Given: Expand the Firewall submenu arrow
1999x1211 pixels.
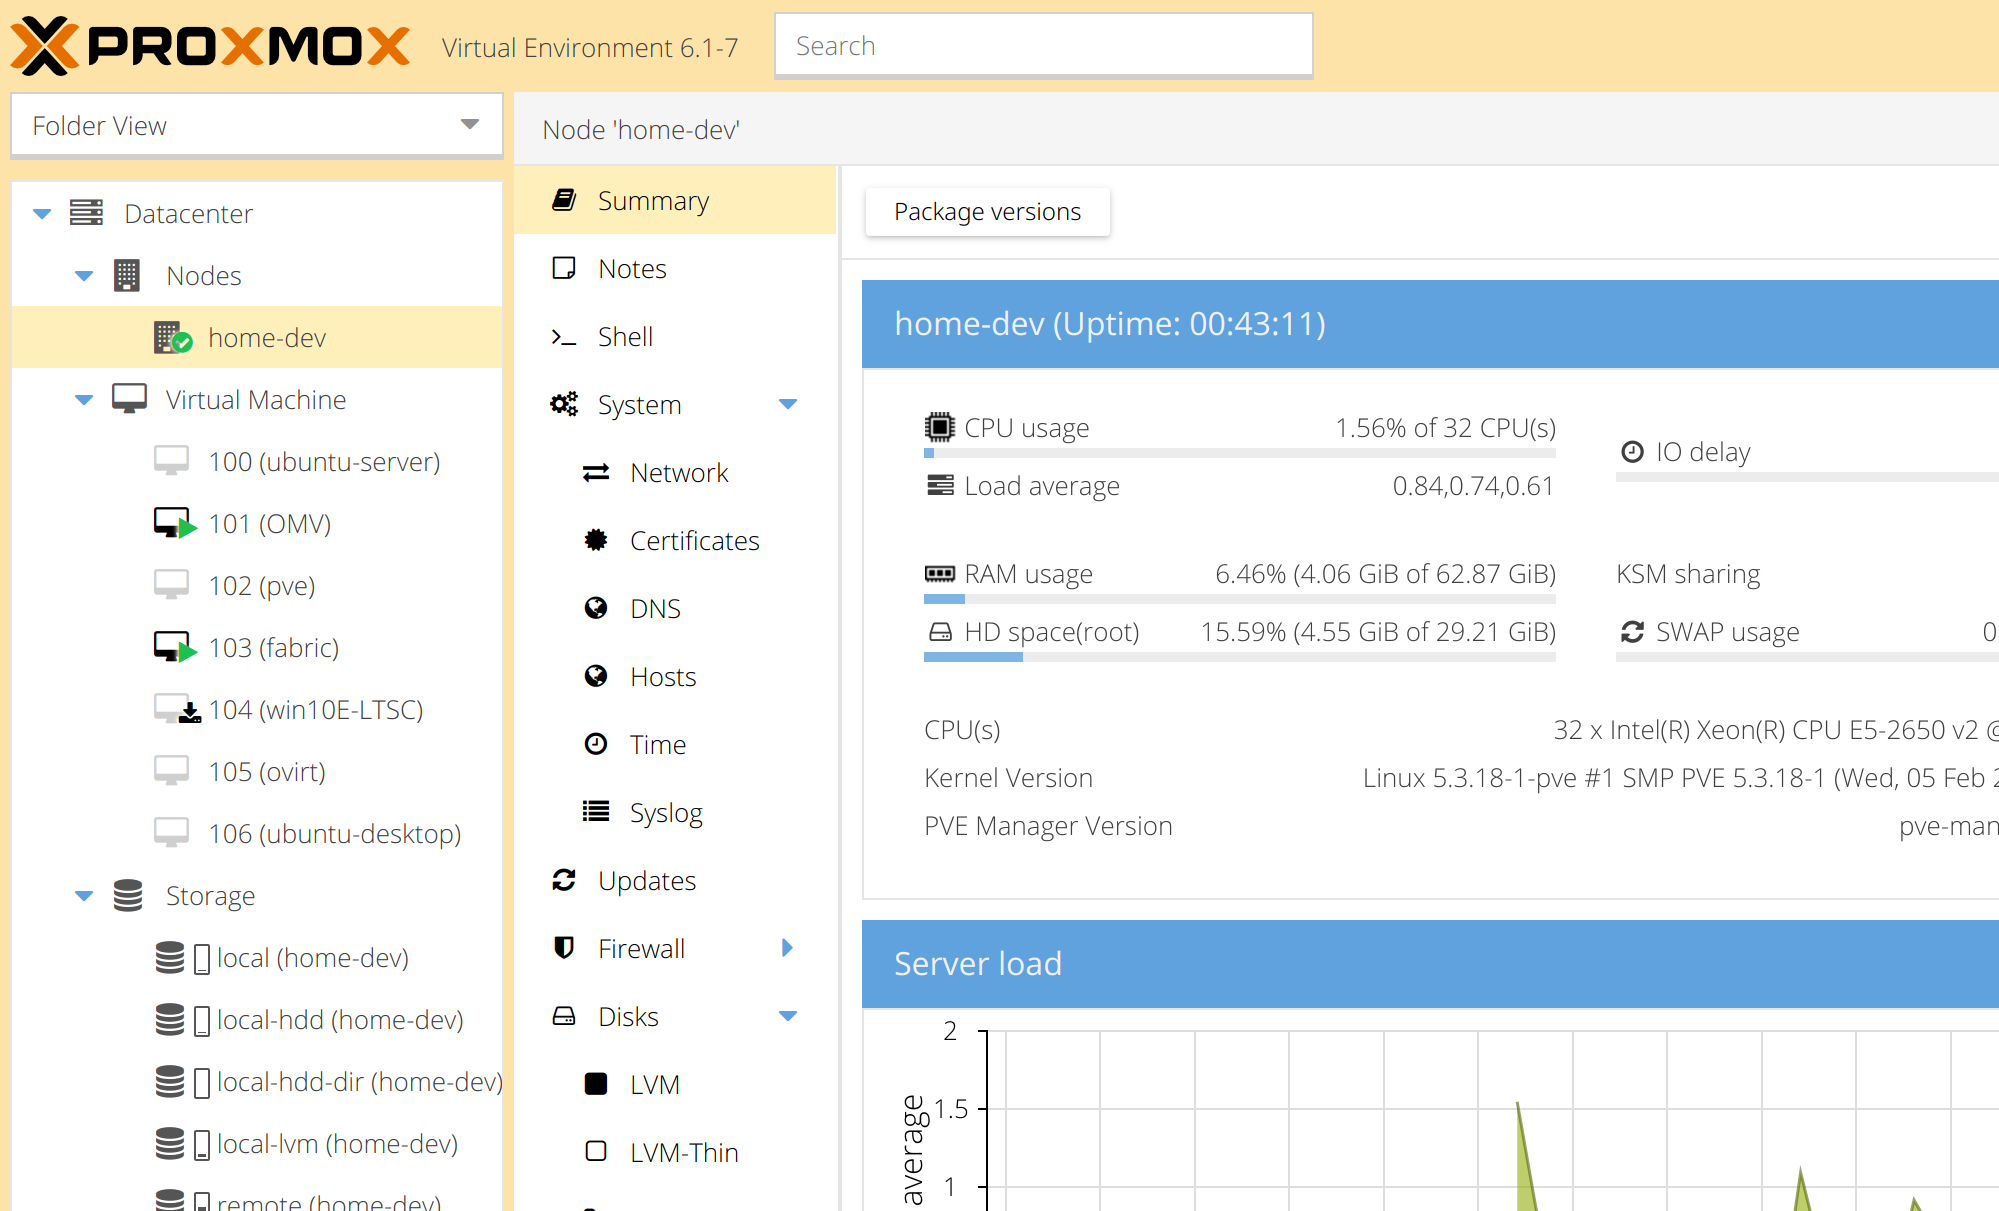Looking at the screenshot, I should 787,948.
